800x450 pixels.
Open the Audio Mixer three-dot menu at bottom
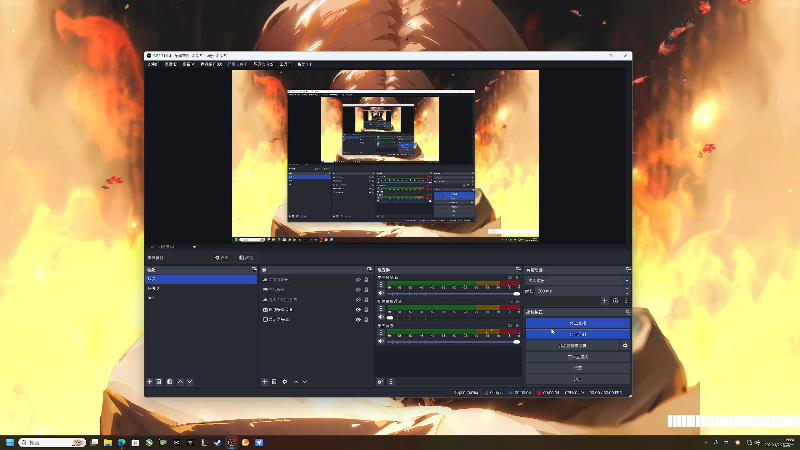[391, 382]
